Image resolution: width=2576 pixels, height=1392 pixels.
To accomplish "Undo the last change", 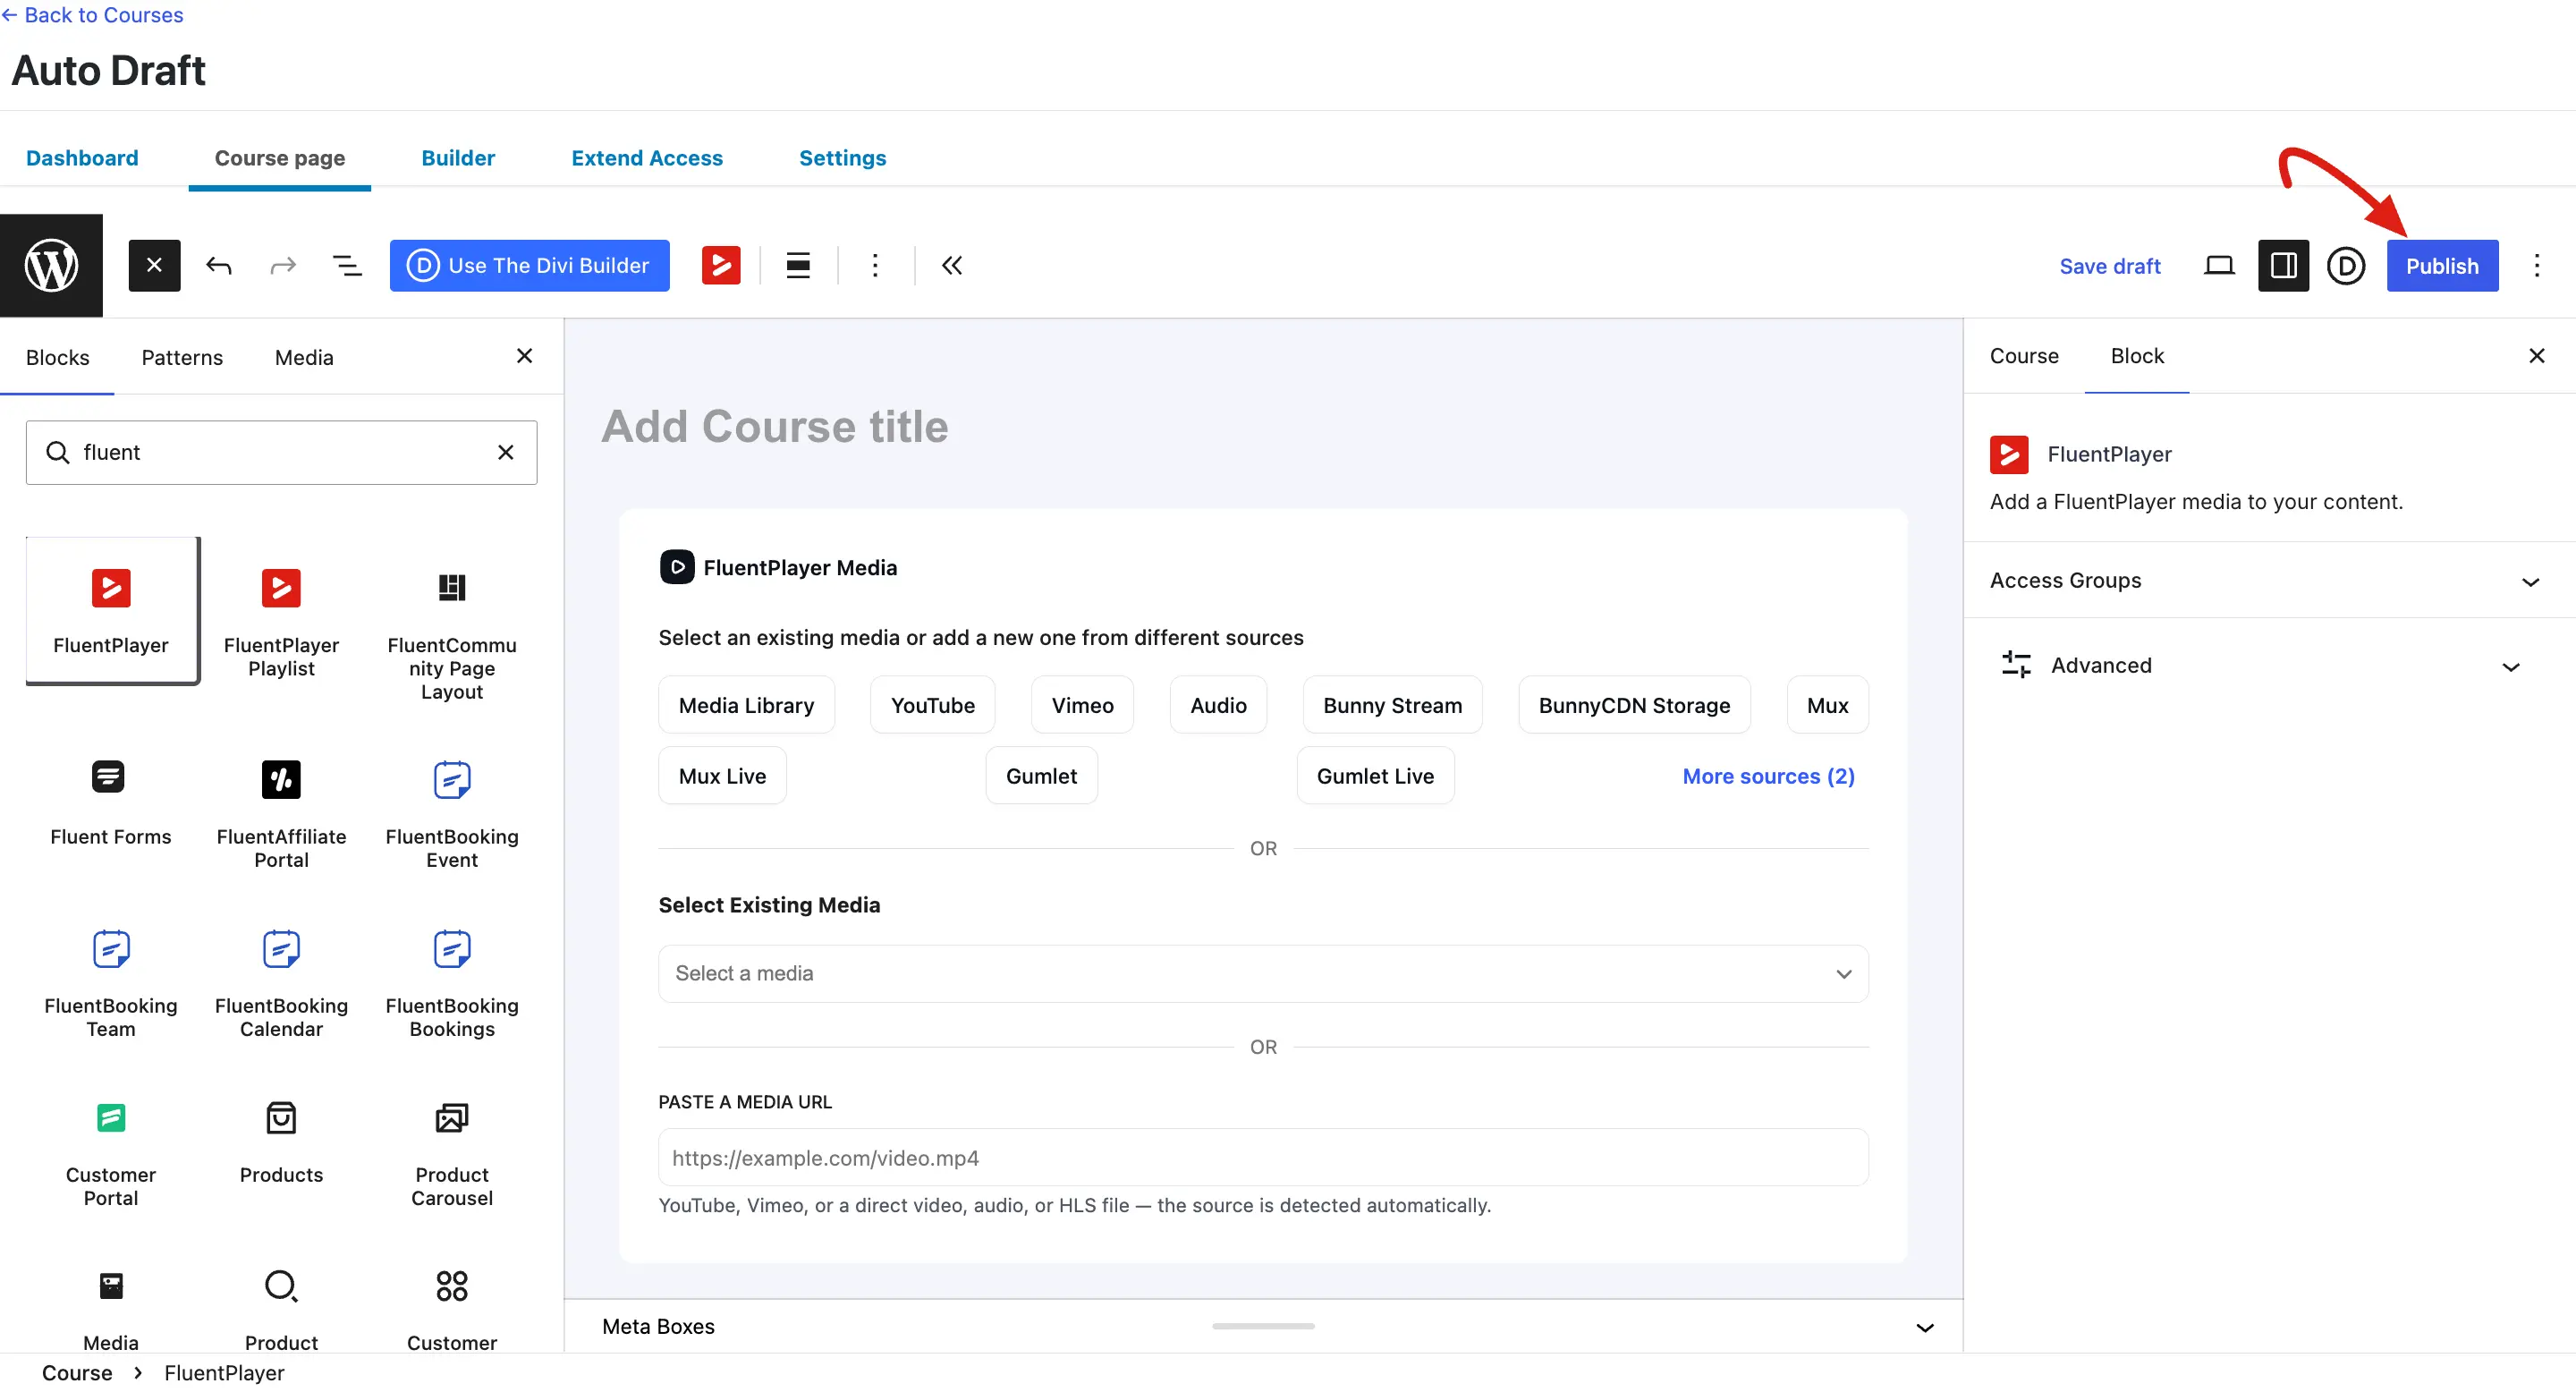I will [x=219, y=265].
